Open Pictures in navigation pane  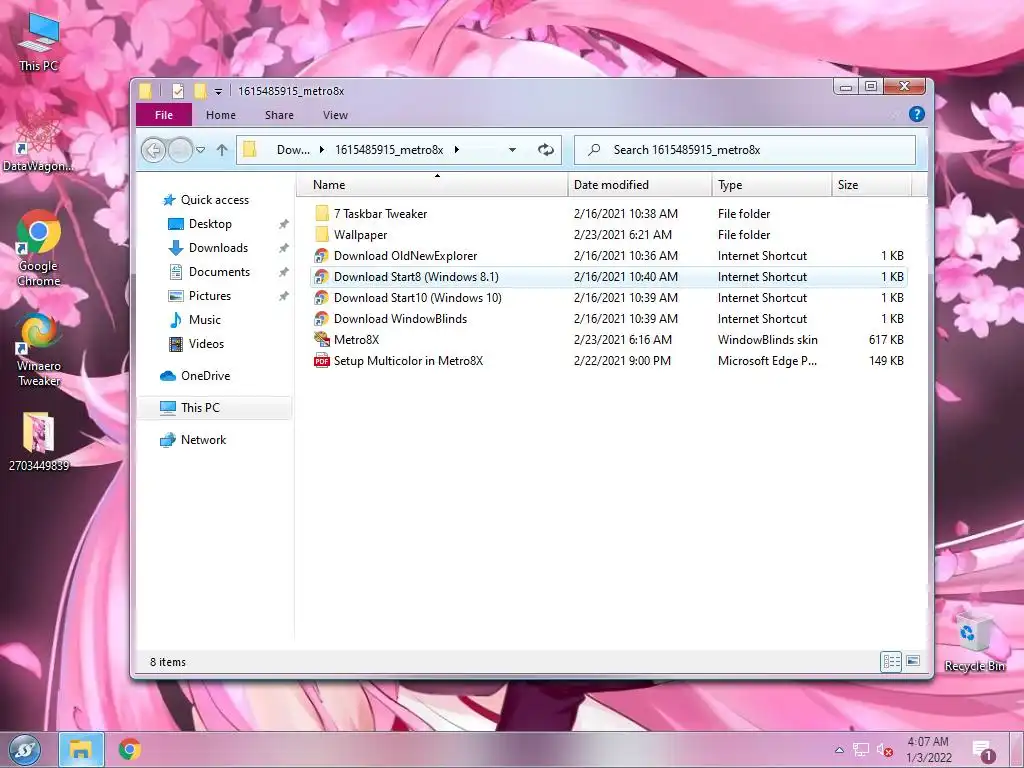click(x=210, y=296)
